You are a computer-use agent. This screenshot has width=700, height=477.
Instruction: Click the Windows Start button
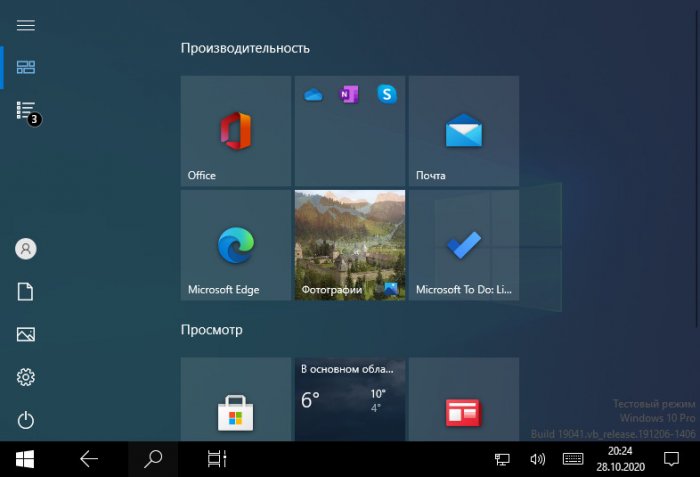[25, 459]
